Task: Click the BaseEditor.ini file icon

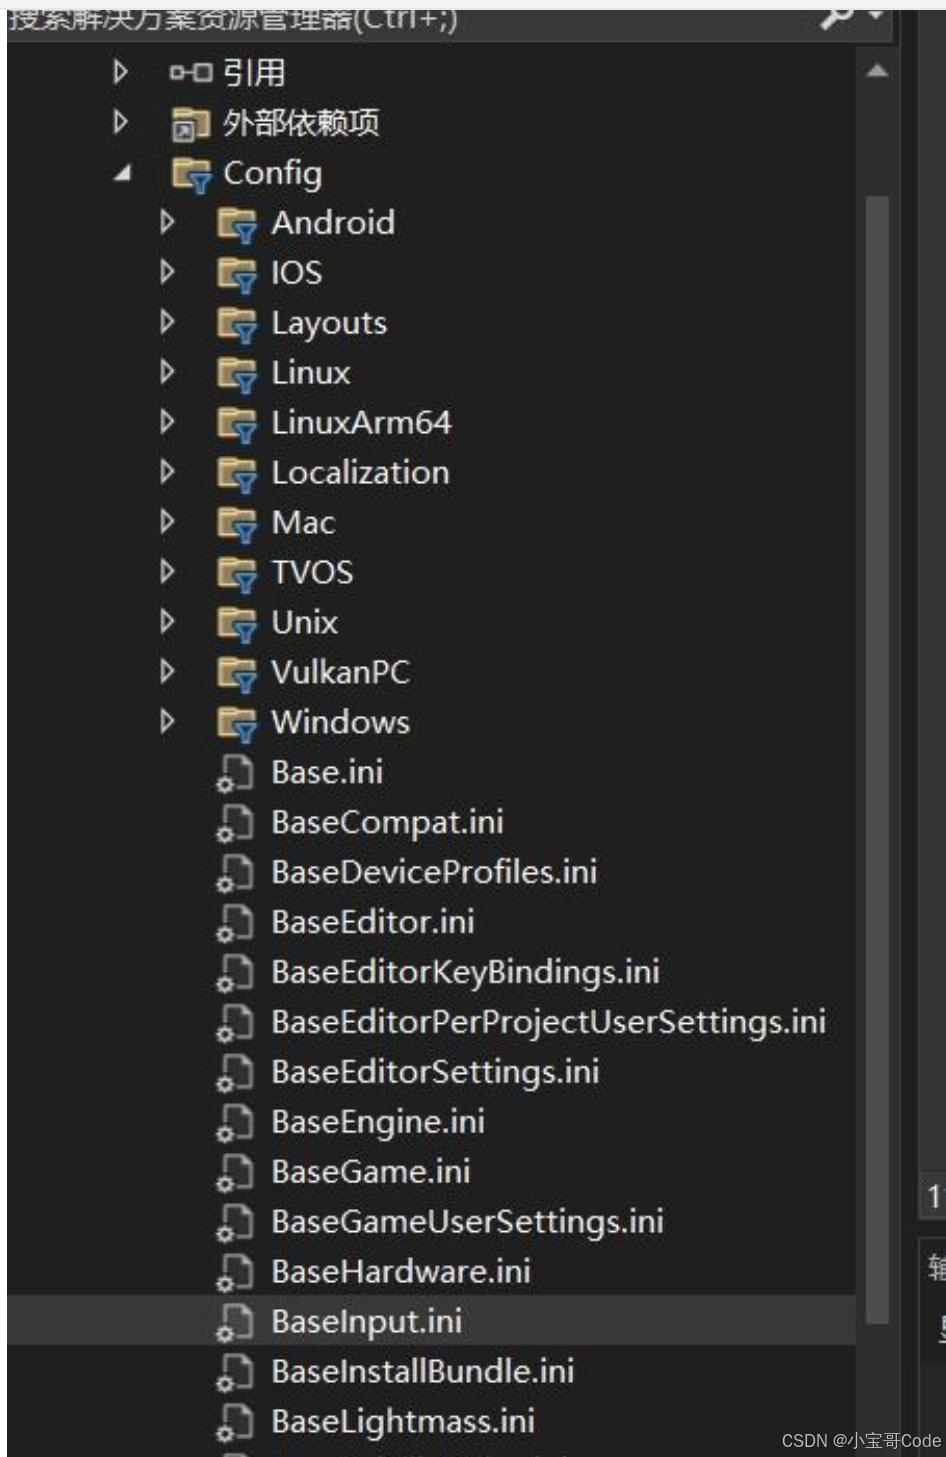Action: tap(236, 922)
